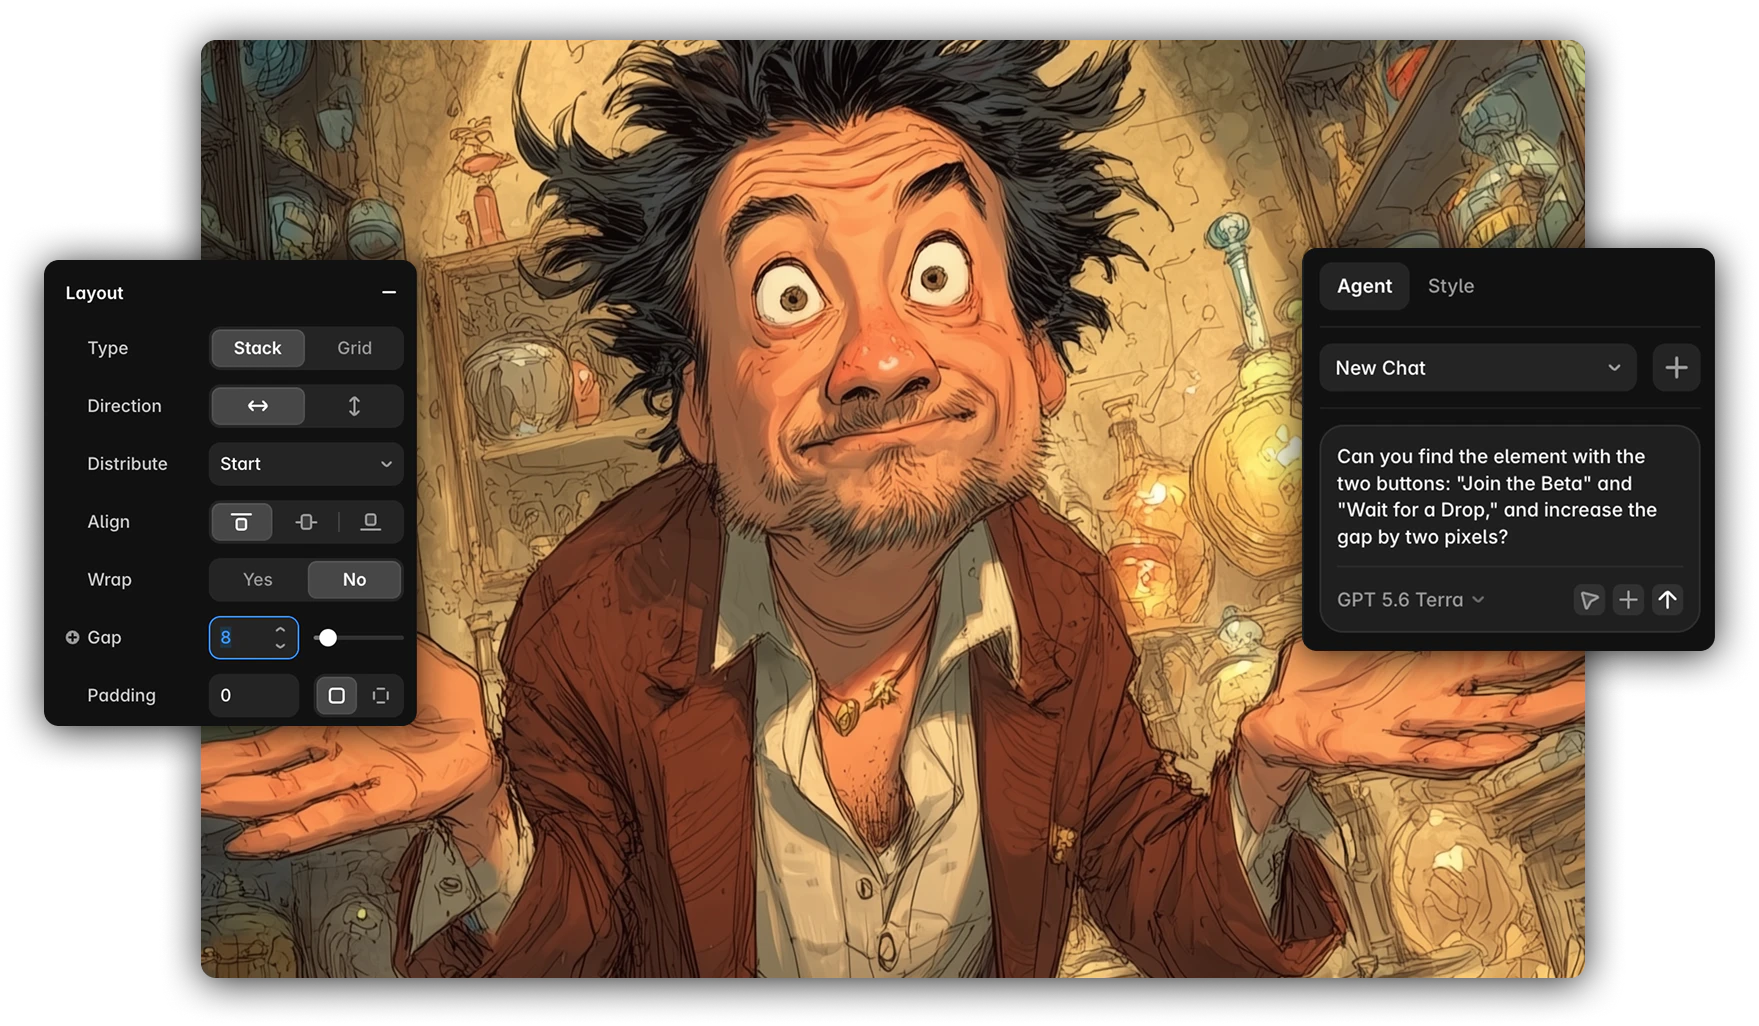Click the send arrow in chat
This screenshot has height=1026, width=1759.
pyautogui.click(x=1667, y=599)
